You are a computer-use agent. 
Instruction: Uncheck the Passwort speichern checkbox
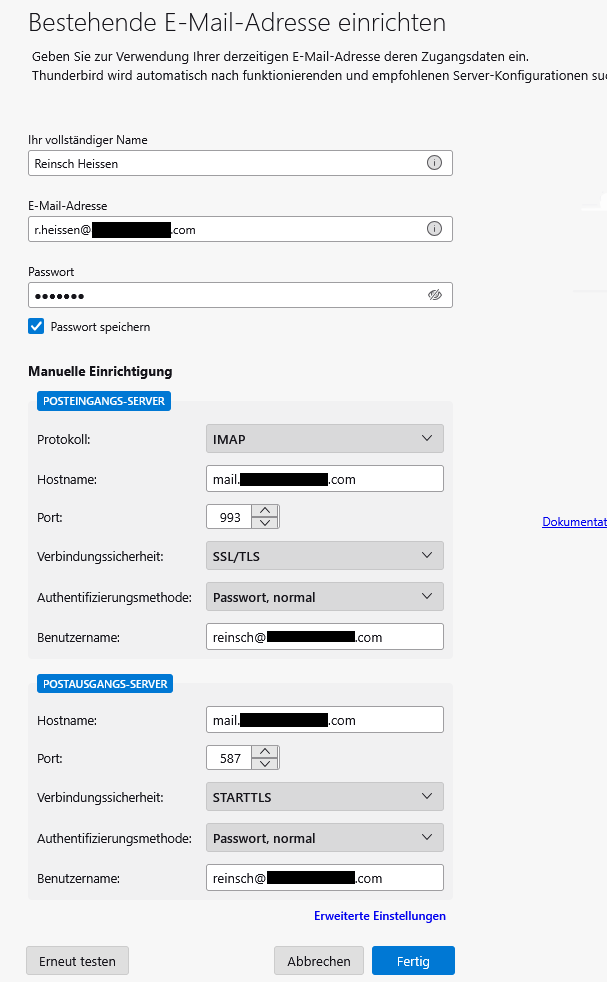37,326
